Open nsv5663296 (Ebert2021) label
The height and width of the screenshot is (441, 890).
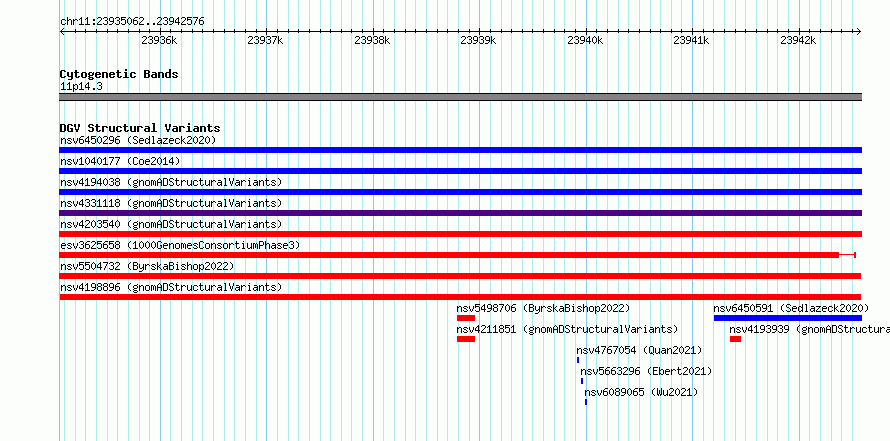click(646, 371)
